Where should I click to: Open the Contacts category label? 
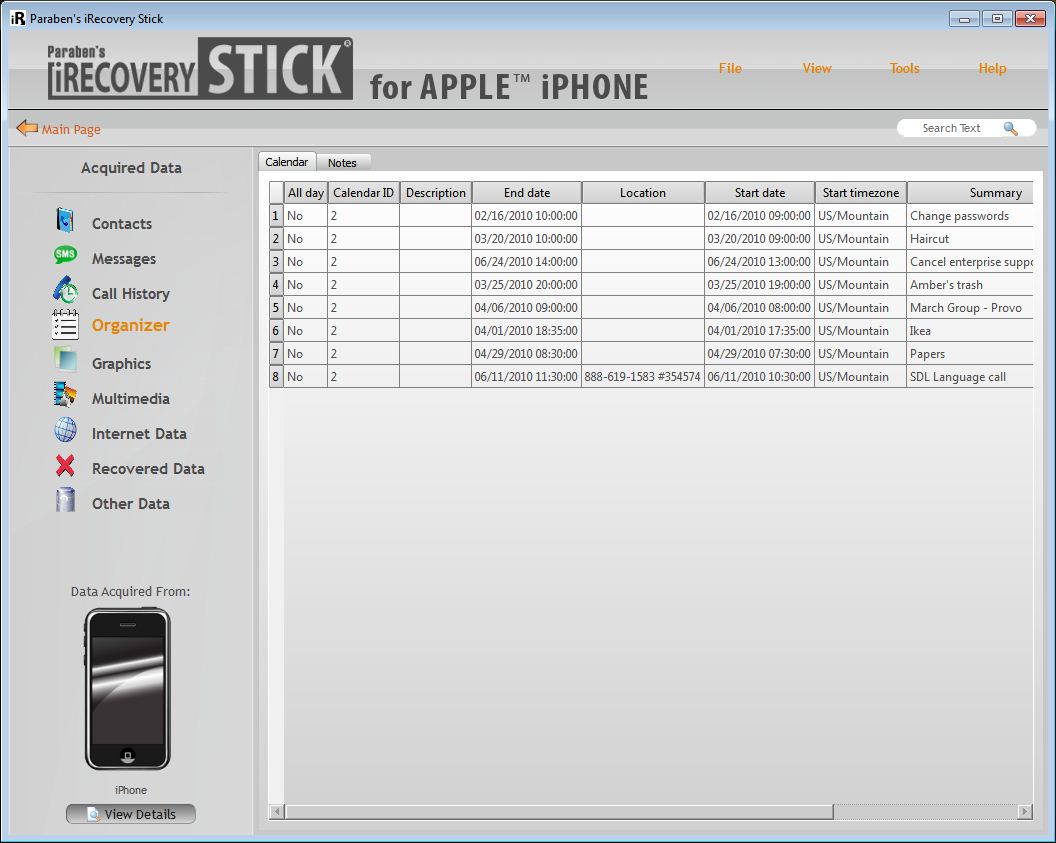122,224
